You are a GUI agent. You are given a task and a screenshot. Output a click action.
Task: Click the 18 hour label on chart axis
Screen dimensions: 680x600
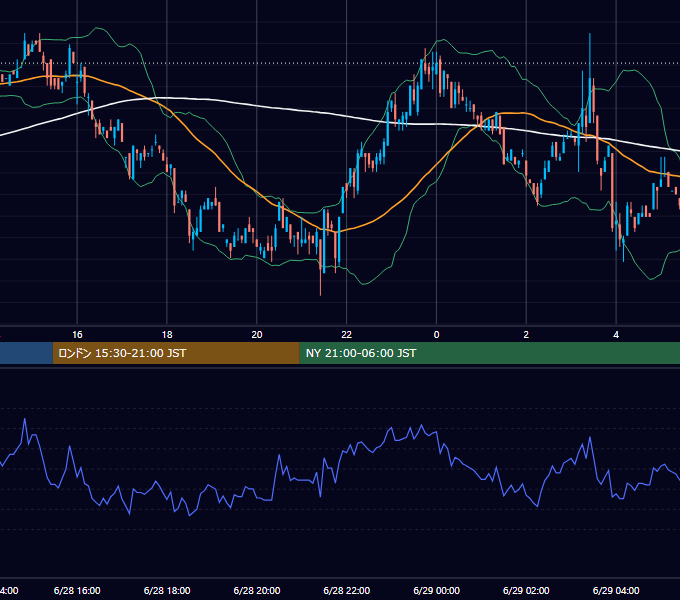click(x=167, y=335)
